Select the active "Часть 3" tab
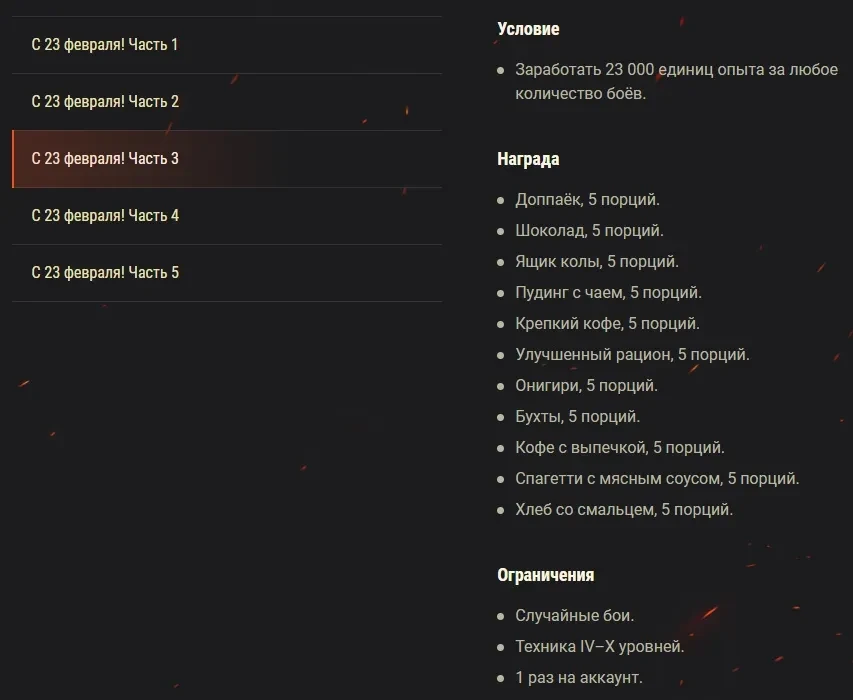The image size is (853, 700). pos(105,159)
